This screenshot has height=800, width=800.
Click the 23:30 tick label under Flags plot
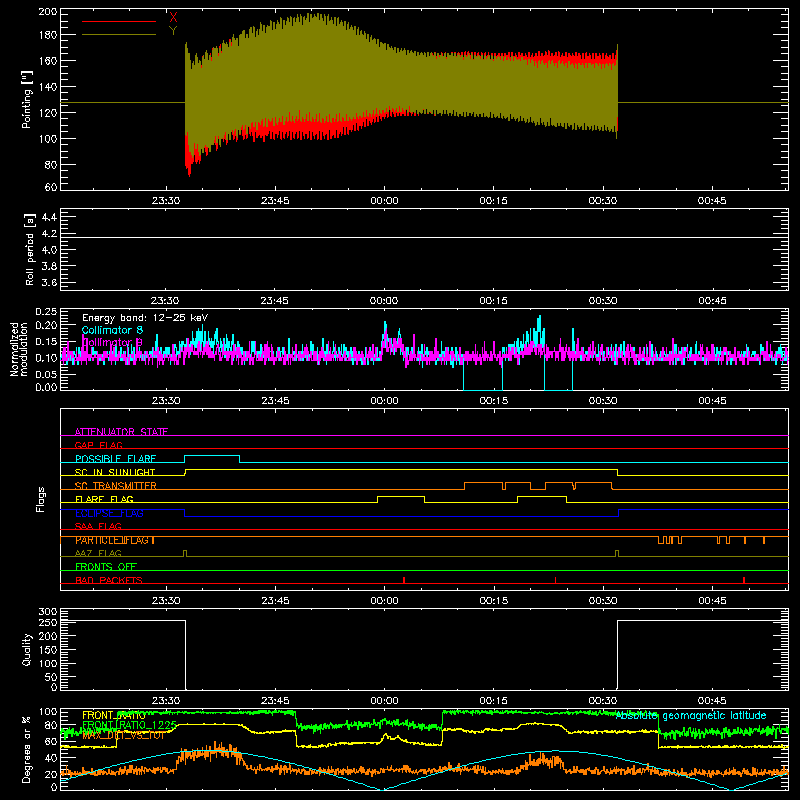click(x=166, y=601)
